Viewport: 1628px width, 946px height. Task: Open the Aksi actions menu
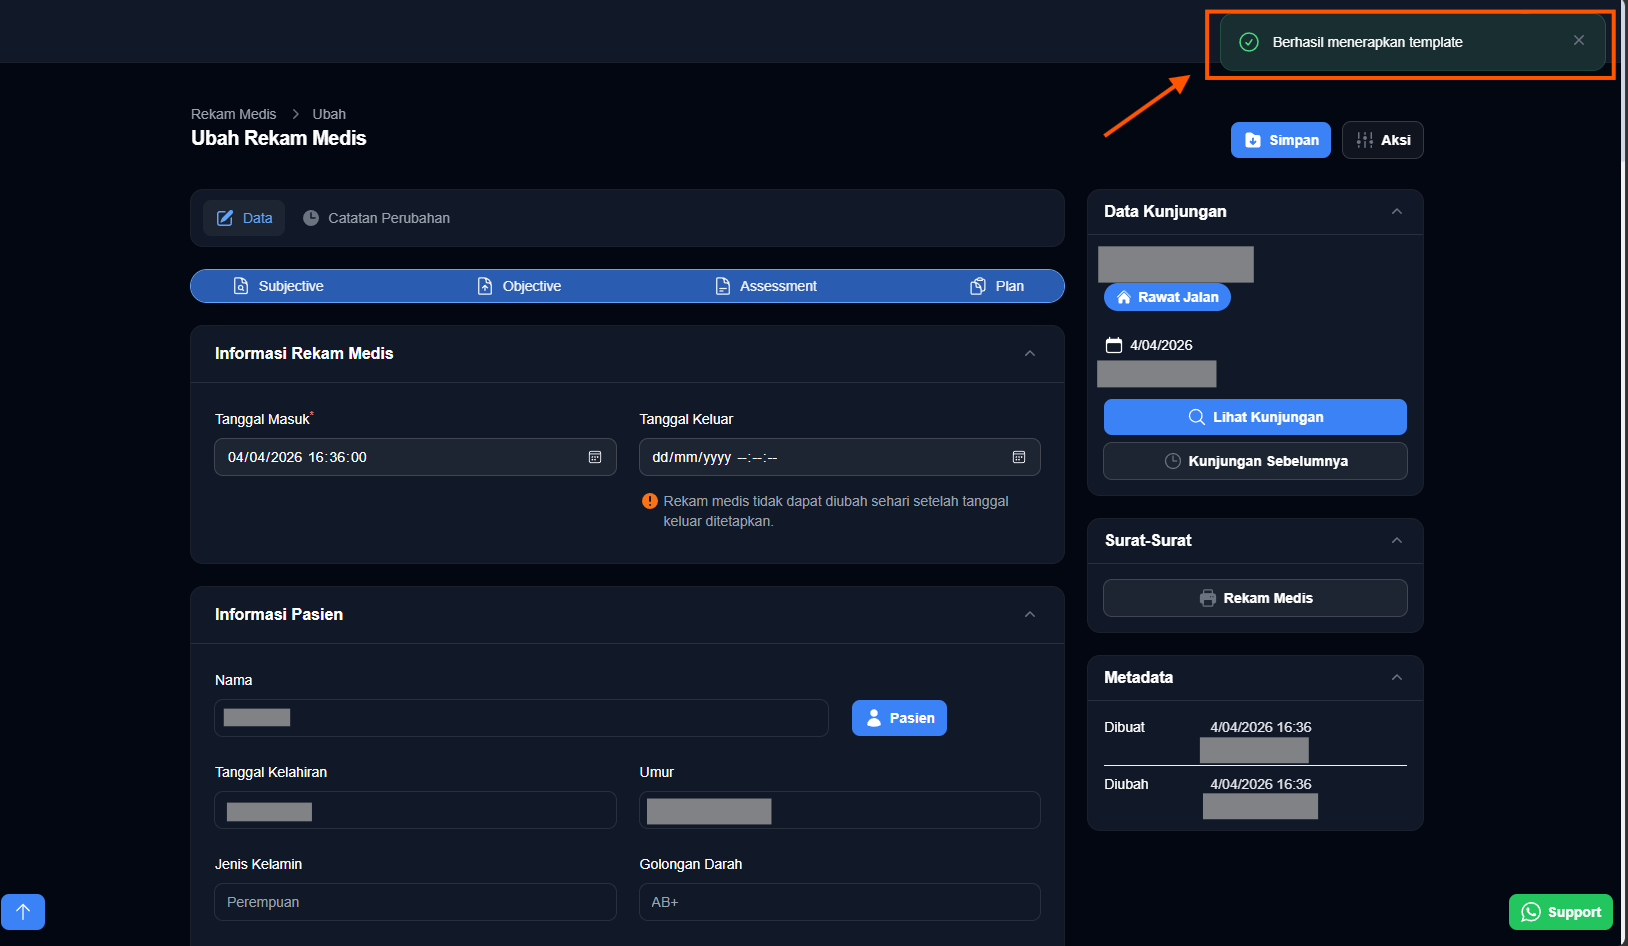pyautogui.click(x=1383, y=140)
